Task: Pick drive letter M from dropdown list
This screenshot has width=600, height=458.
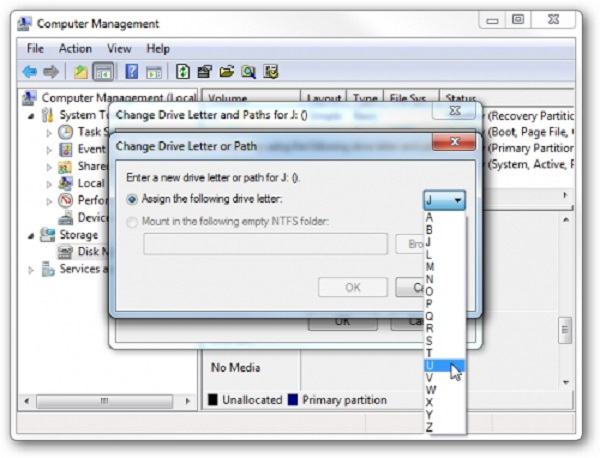Action: point(430,267)
